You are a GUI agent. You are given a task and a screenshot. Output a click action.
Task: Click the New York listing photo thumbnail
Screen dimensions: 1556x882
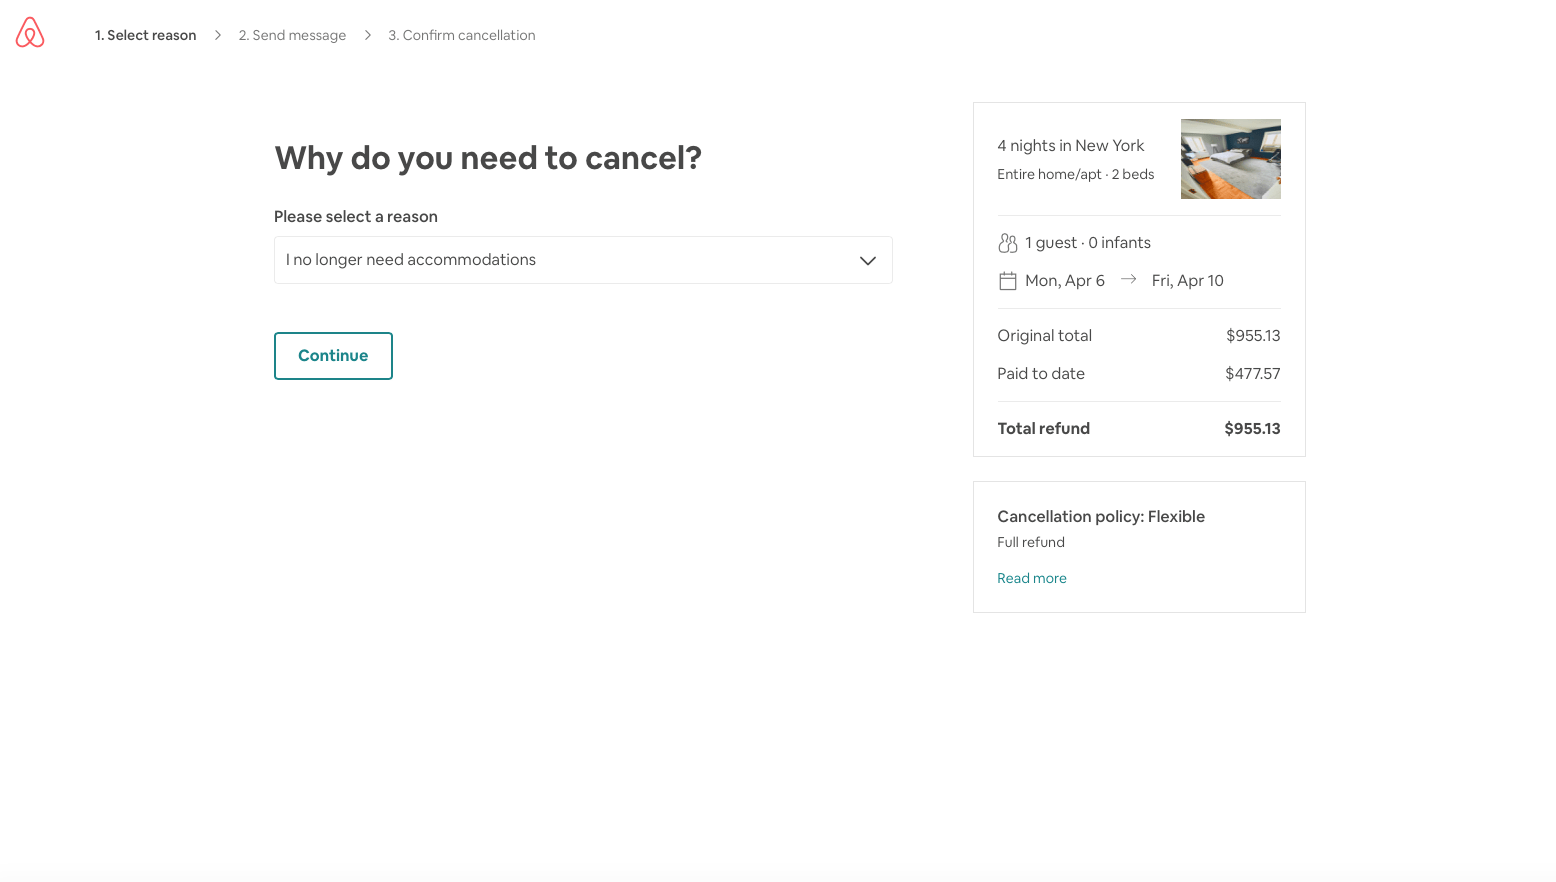pyautogui.click(x=1230, y=159)
